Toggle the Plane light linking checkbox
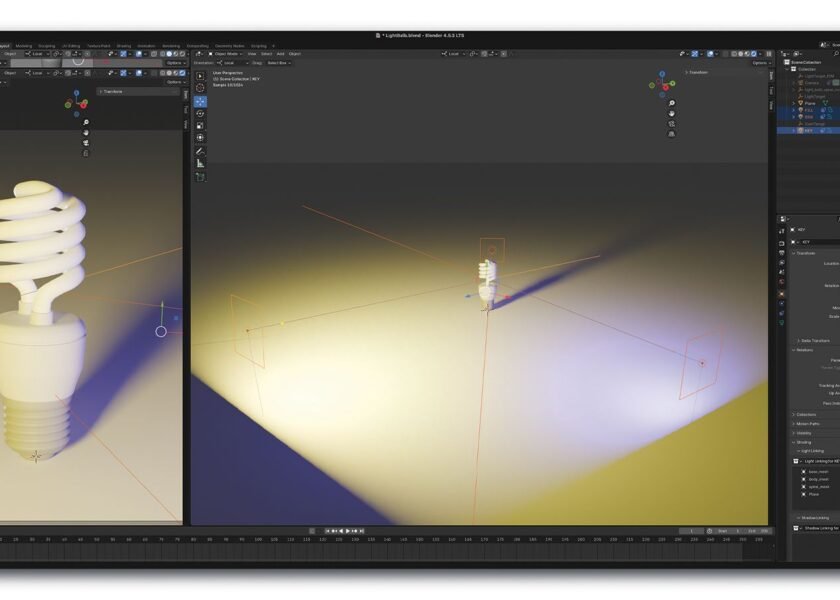 point(803,494)
